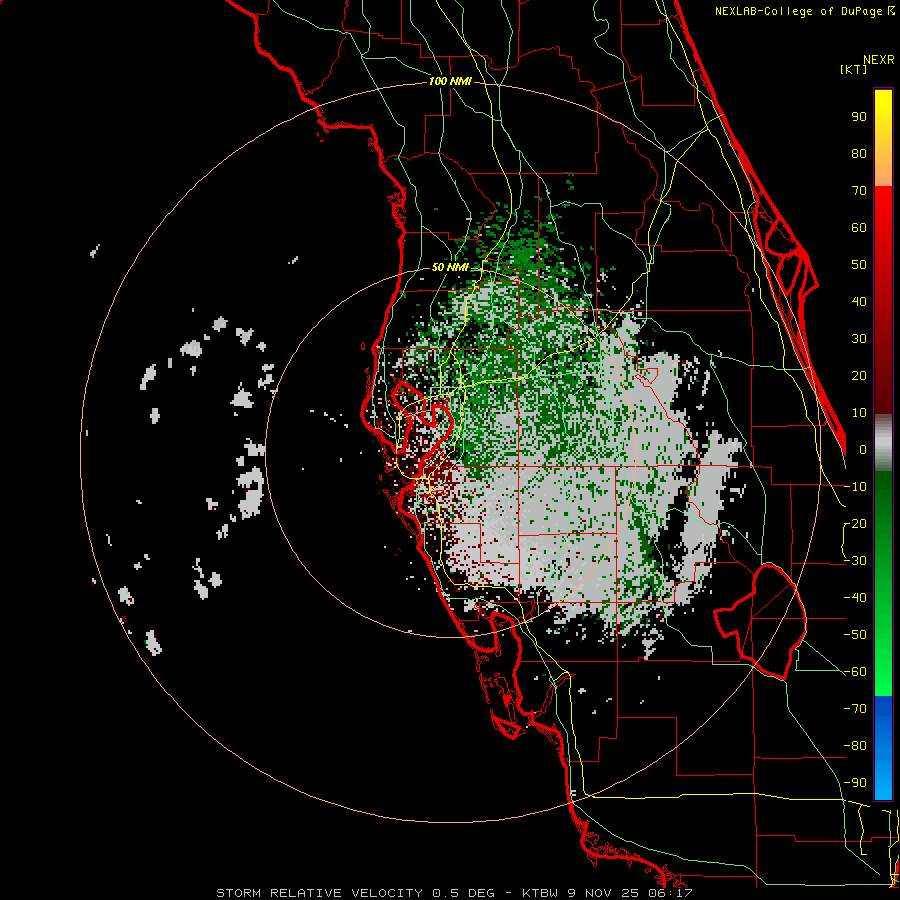Viewport: 900px width, 900px height.
Task: Click the -50 scale label
Action: pos(855,635)
